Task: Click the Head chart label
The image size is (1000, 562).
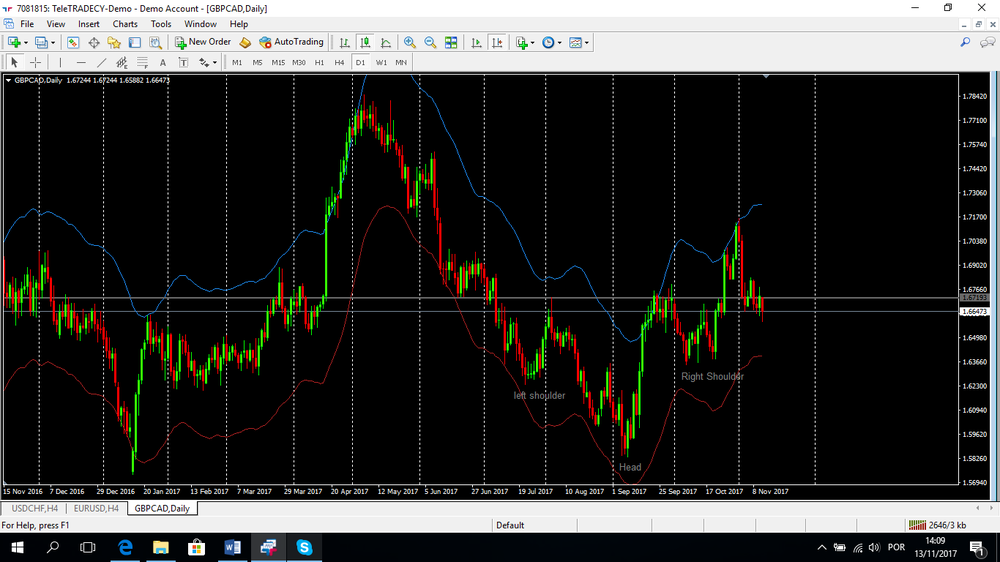Action: click(x=630, y=467)
